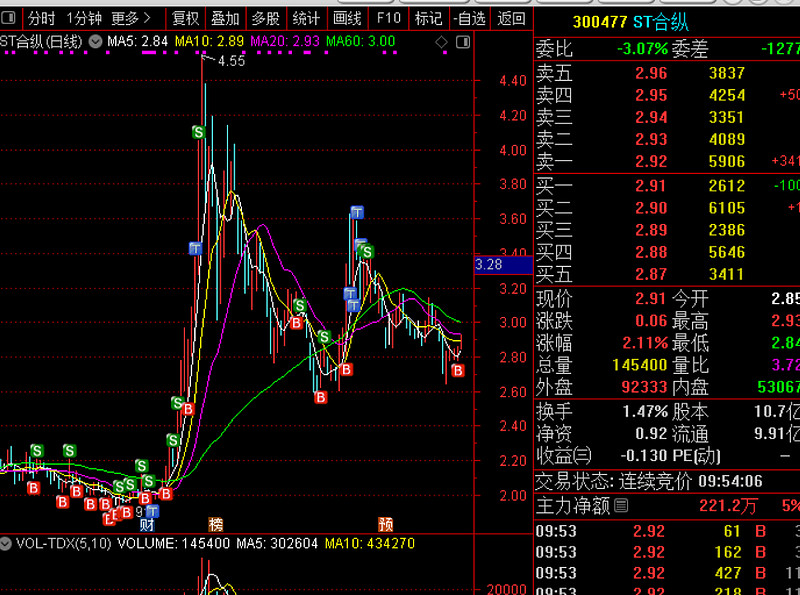This screenshot has width=800, height=595.
Task: Click the 委比 value -3.07%
Action: (x=642, y=49)
